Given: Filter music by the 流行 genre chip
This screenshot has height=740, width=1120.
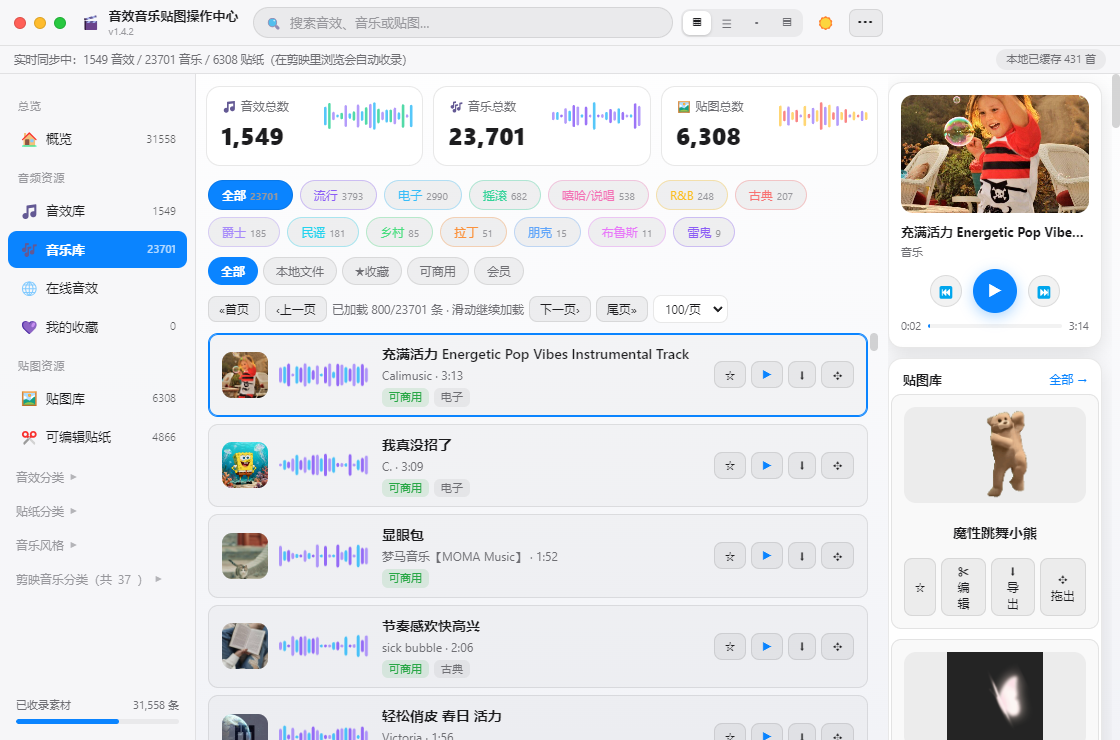Looking at the screenshot, I should [338, 196].
